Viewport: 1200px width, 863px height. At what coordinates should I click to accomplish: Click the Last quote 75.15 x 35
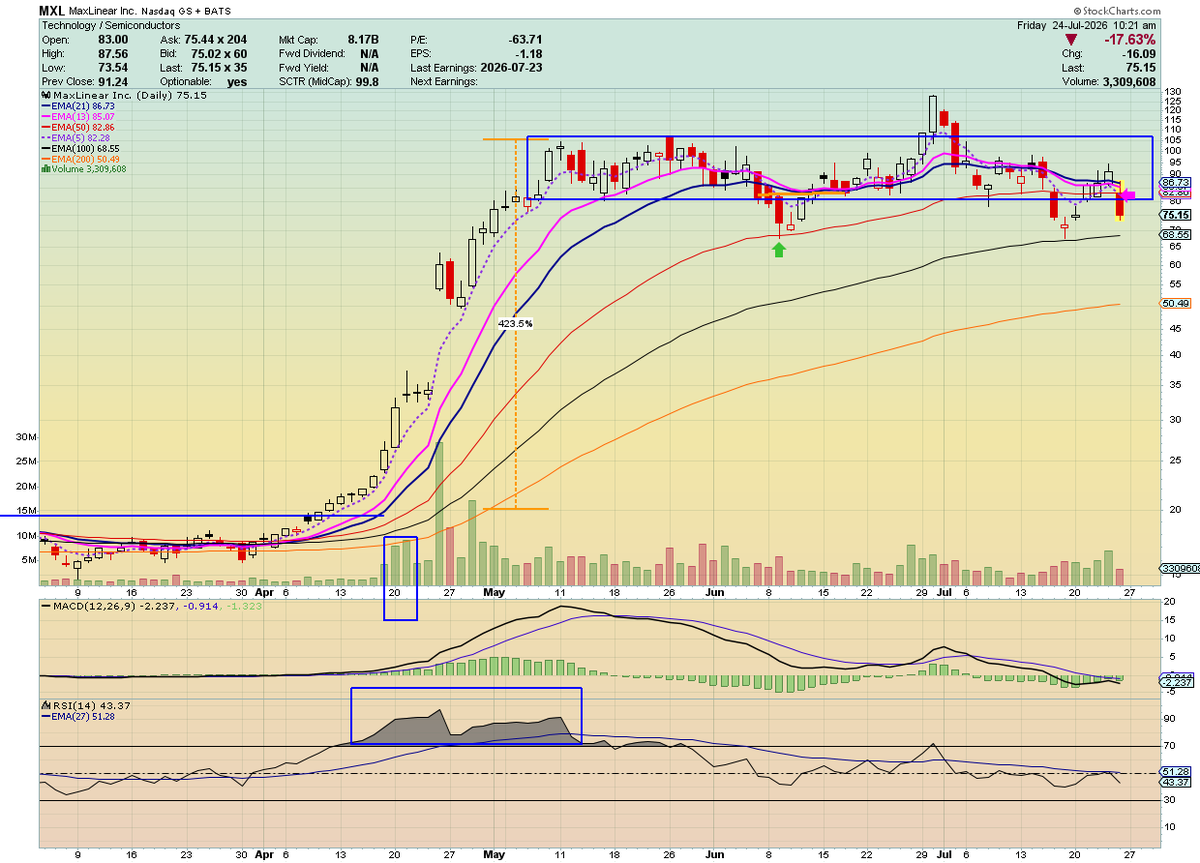pyautogui.click(x=218, y=68)
